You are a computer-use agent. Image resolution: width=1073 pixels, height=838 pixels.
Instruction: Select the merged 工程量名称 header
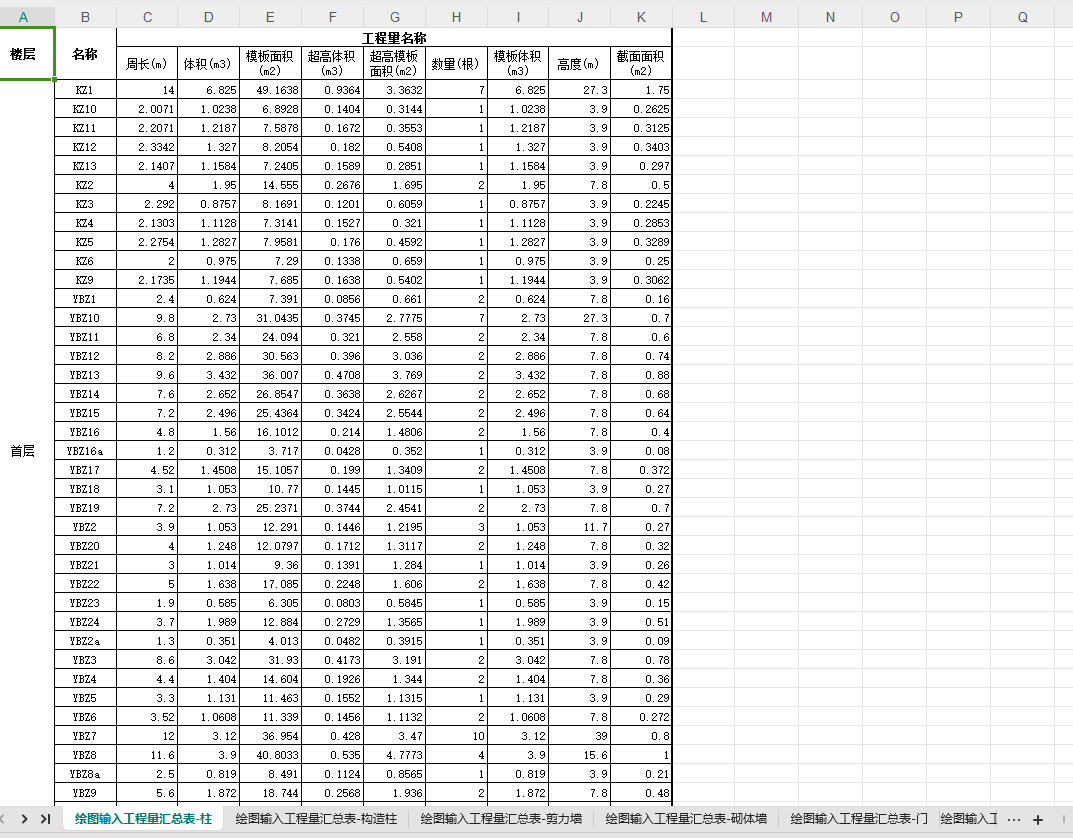pos(394,38)
